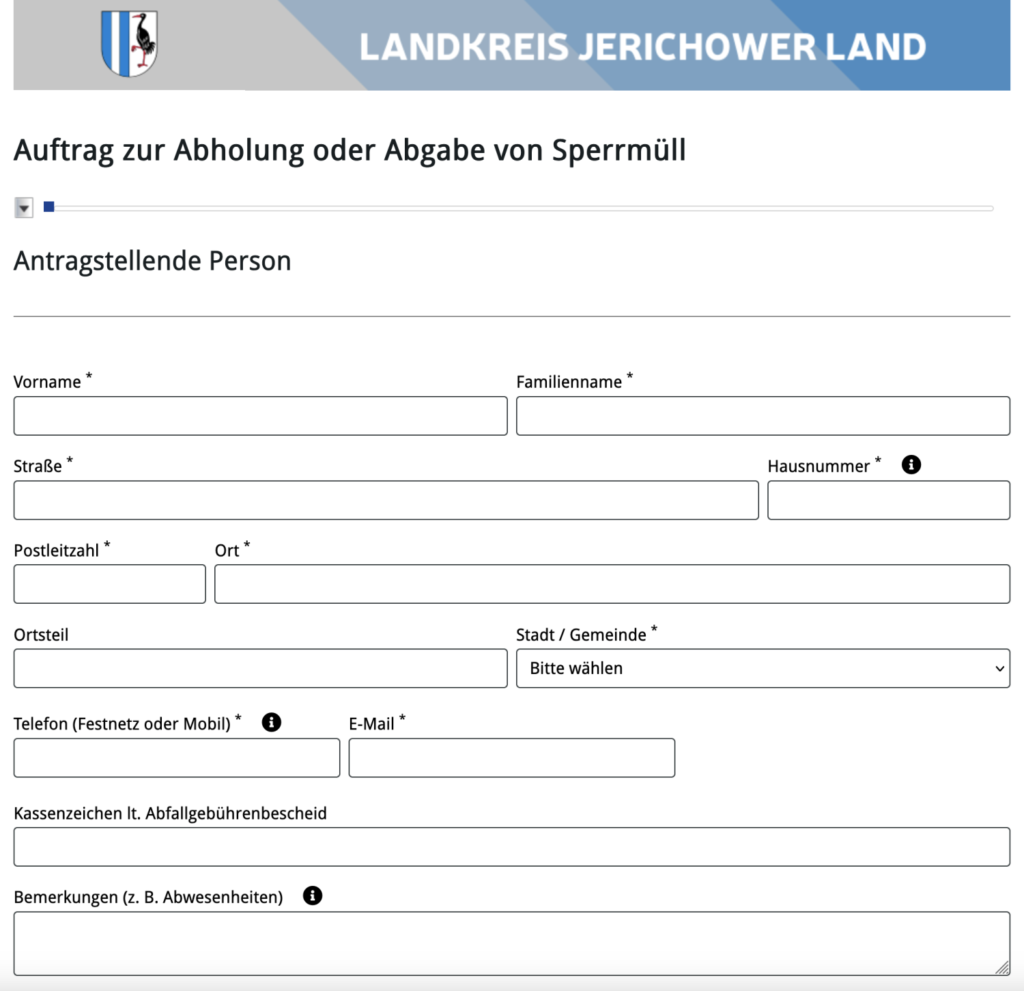Viewport: 1024px width, 991px height.
Task: Show info for Bemerkungen field
Action: point(312,896)
